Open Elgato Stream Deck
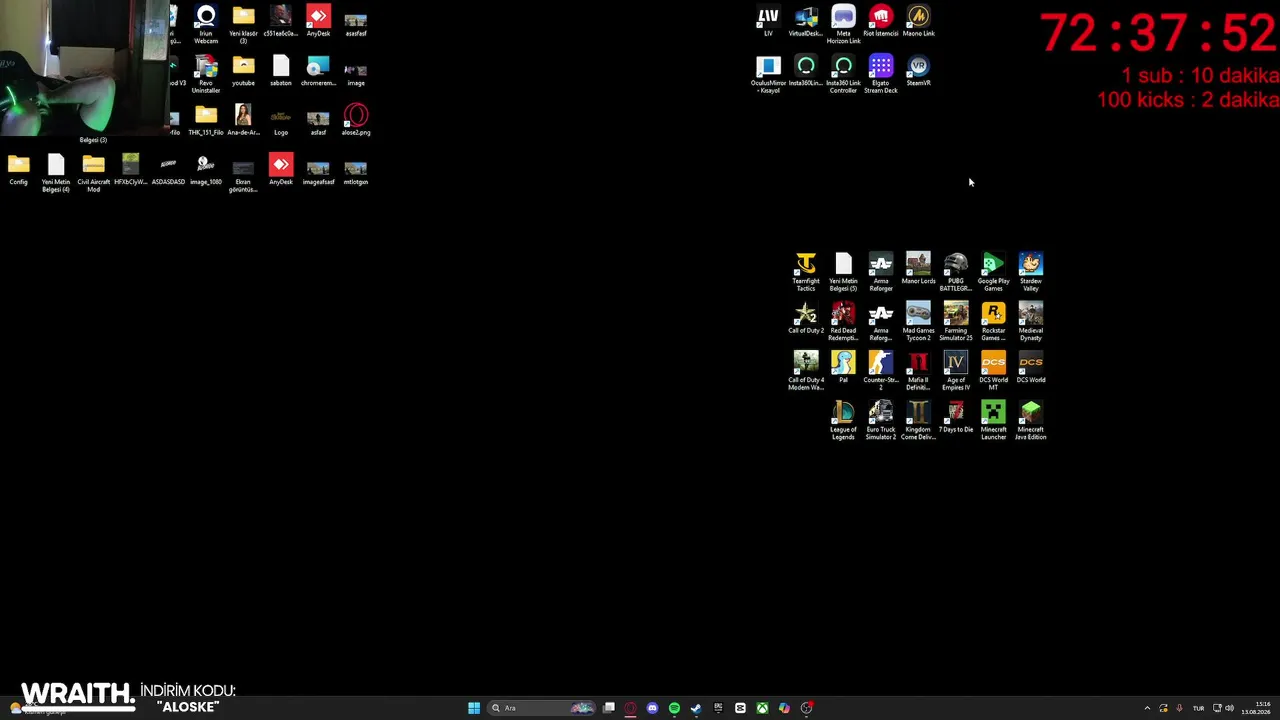 pyautogui.click(x=881, y=74)
